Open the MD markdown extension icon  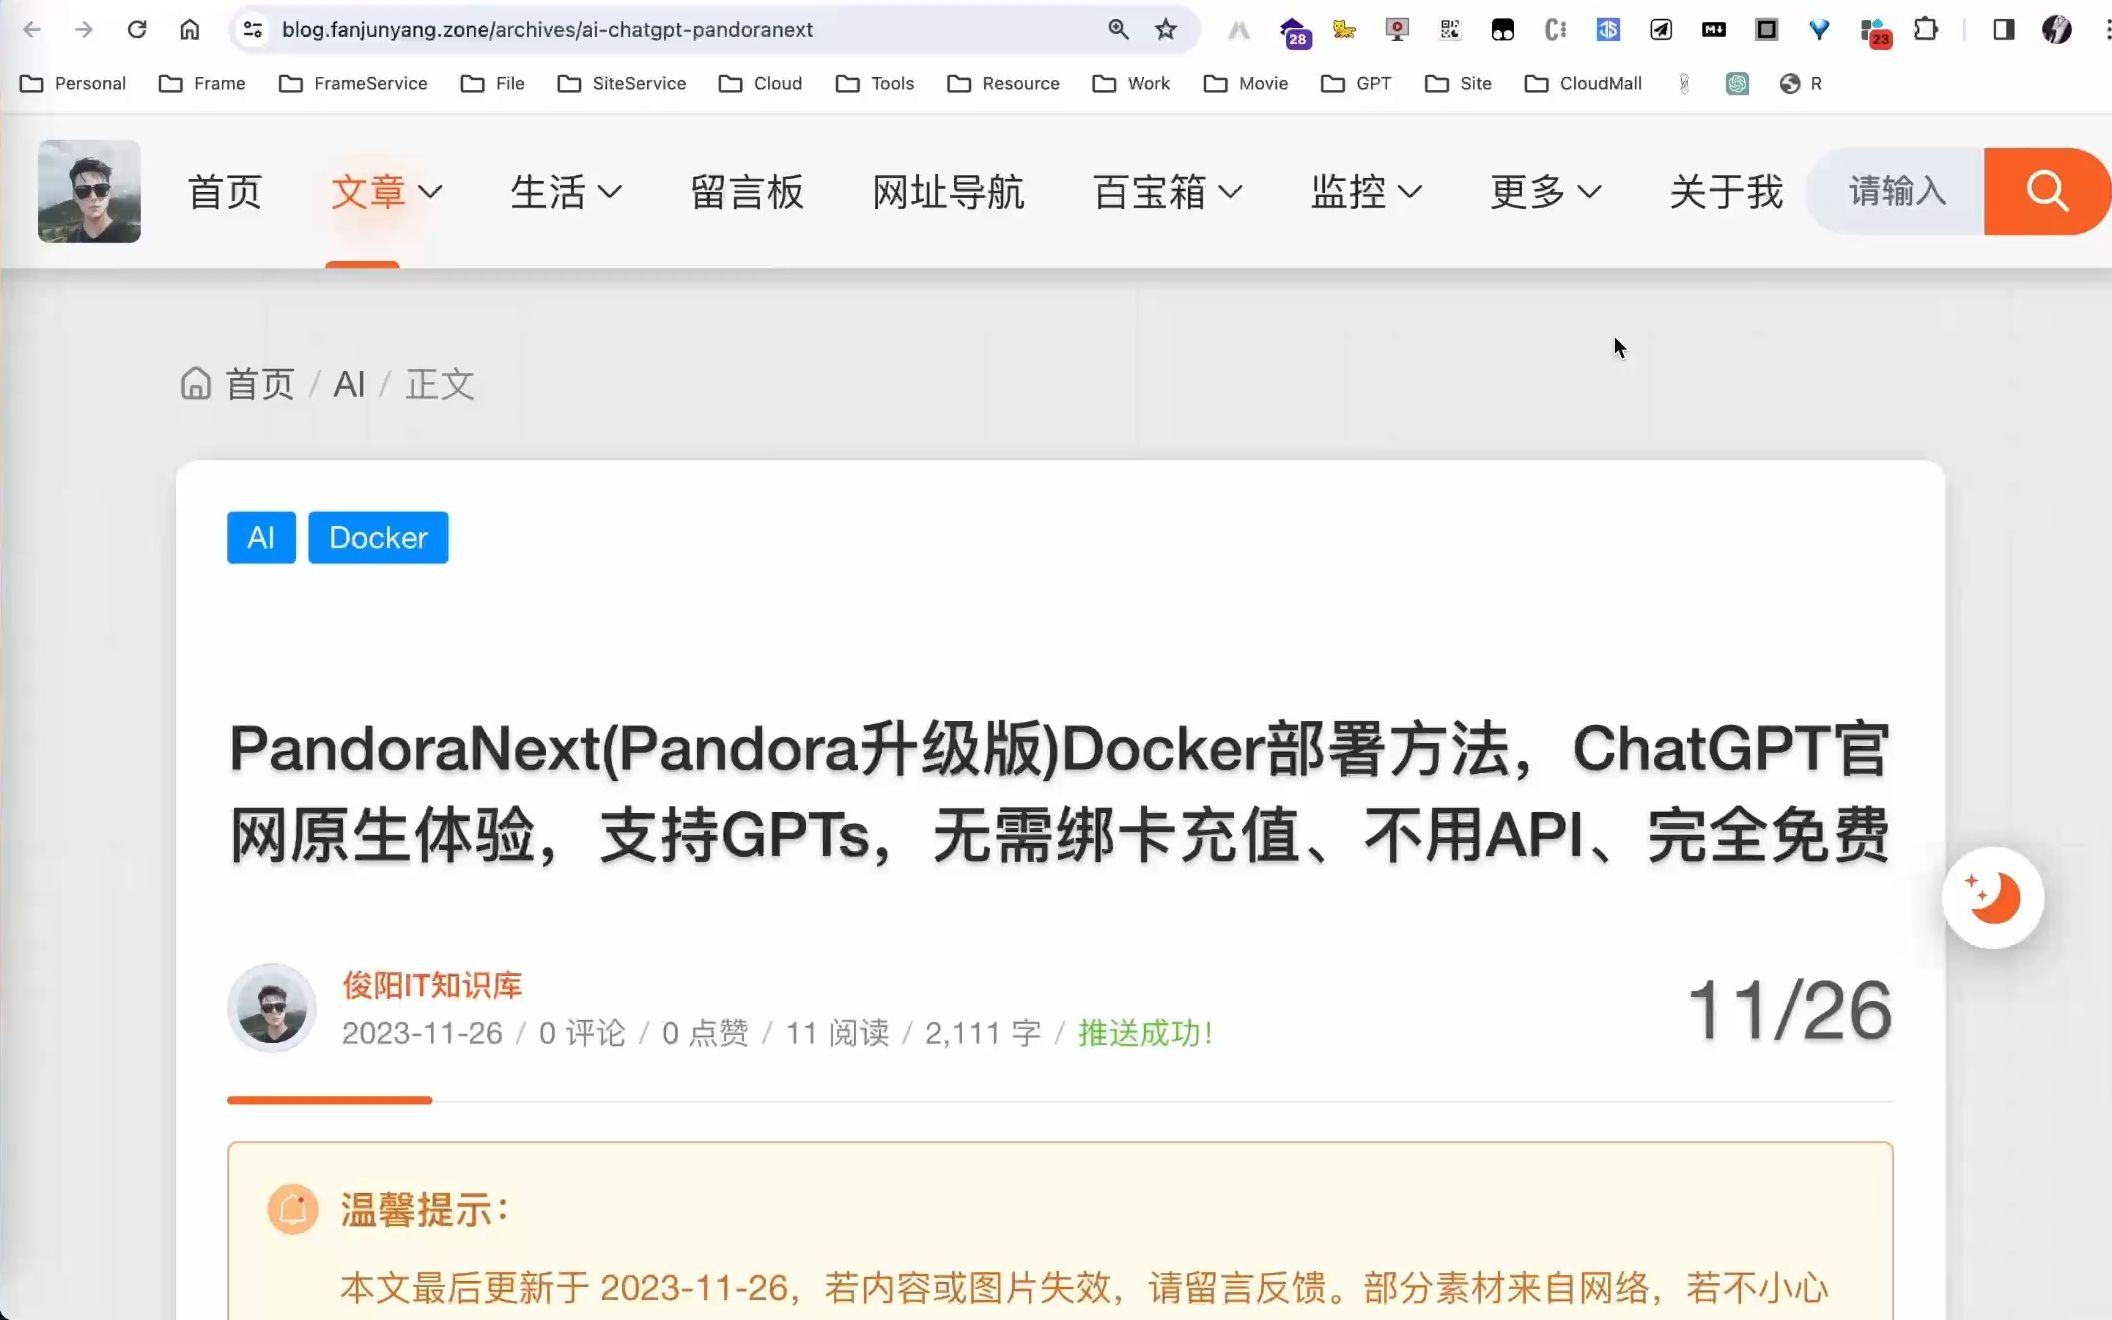pos(1714,30)
